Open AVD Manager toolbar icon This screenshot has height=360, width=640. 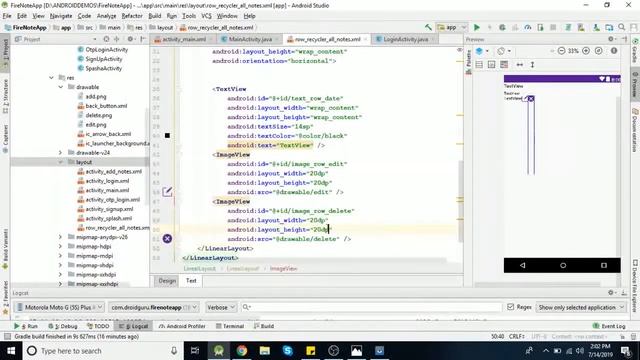581,27
